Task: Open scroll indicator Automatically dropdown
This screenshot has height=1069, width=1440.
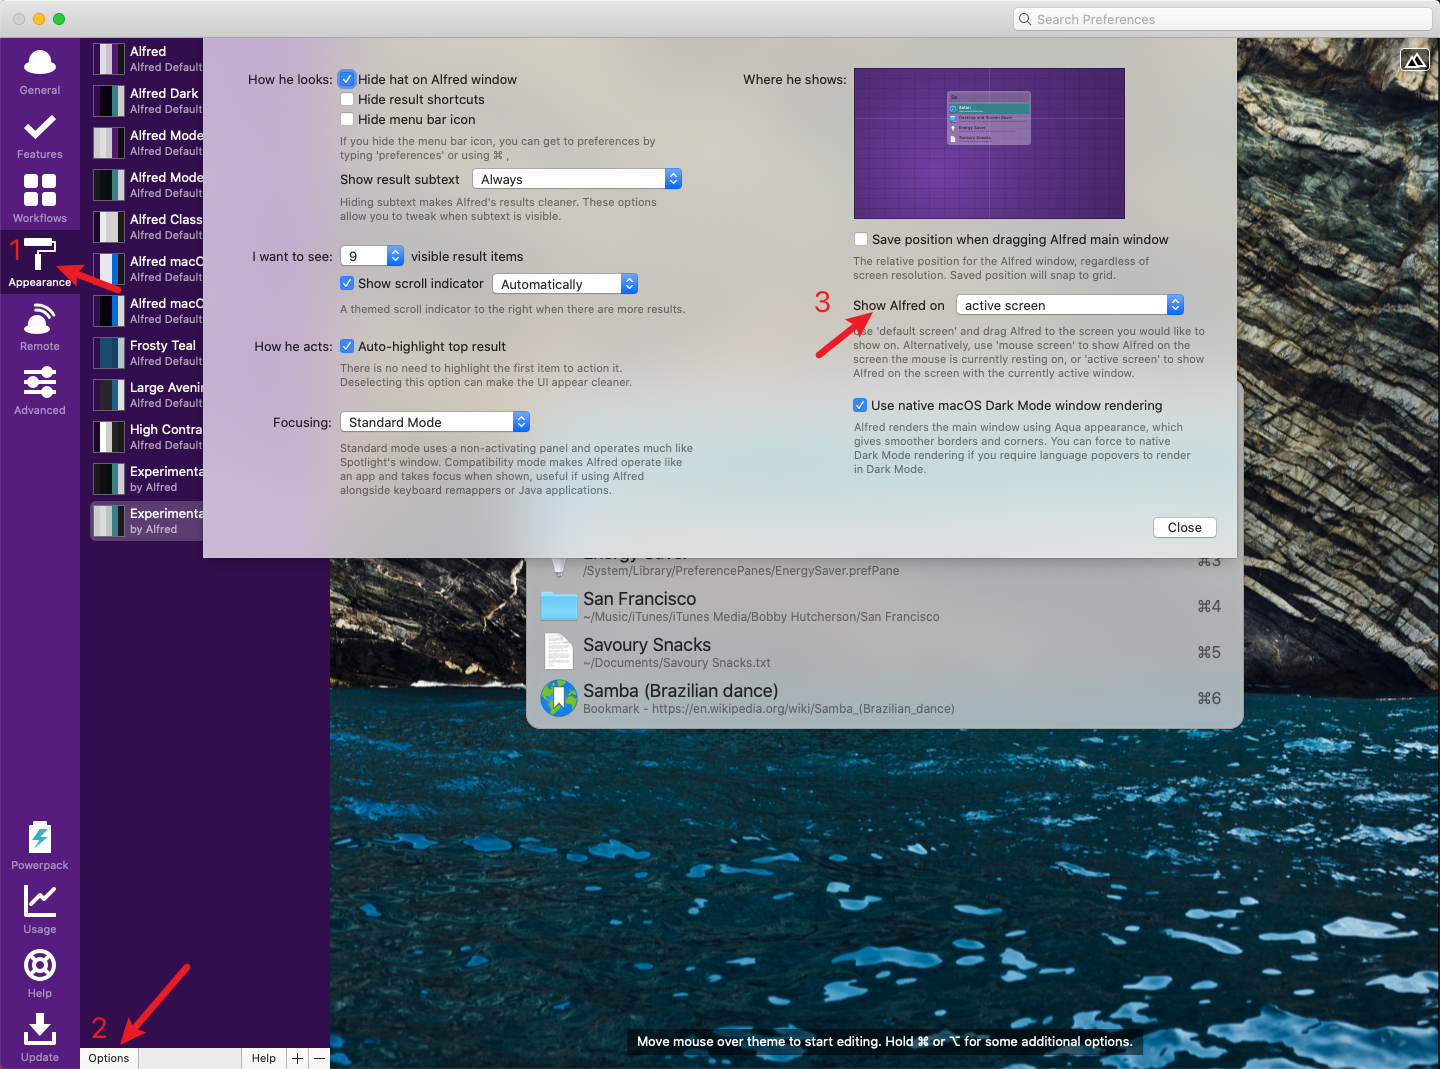Action: (x=565, y=284)
